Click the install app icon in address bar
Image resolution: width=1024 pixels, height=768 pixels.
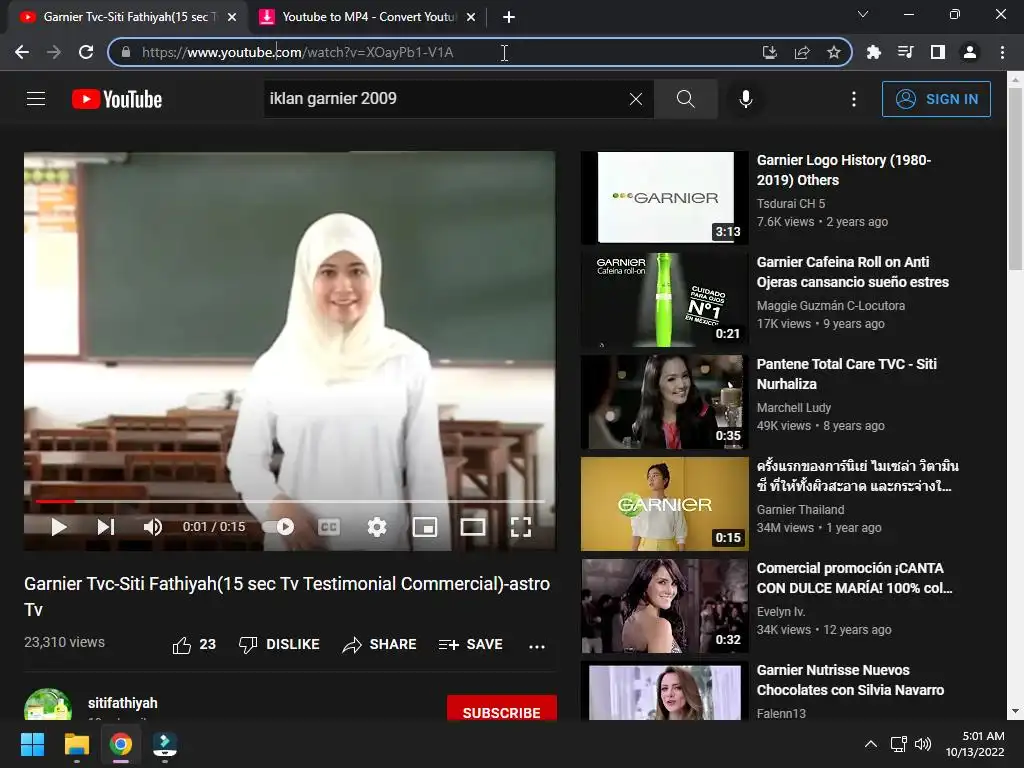(770, 52)
